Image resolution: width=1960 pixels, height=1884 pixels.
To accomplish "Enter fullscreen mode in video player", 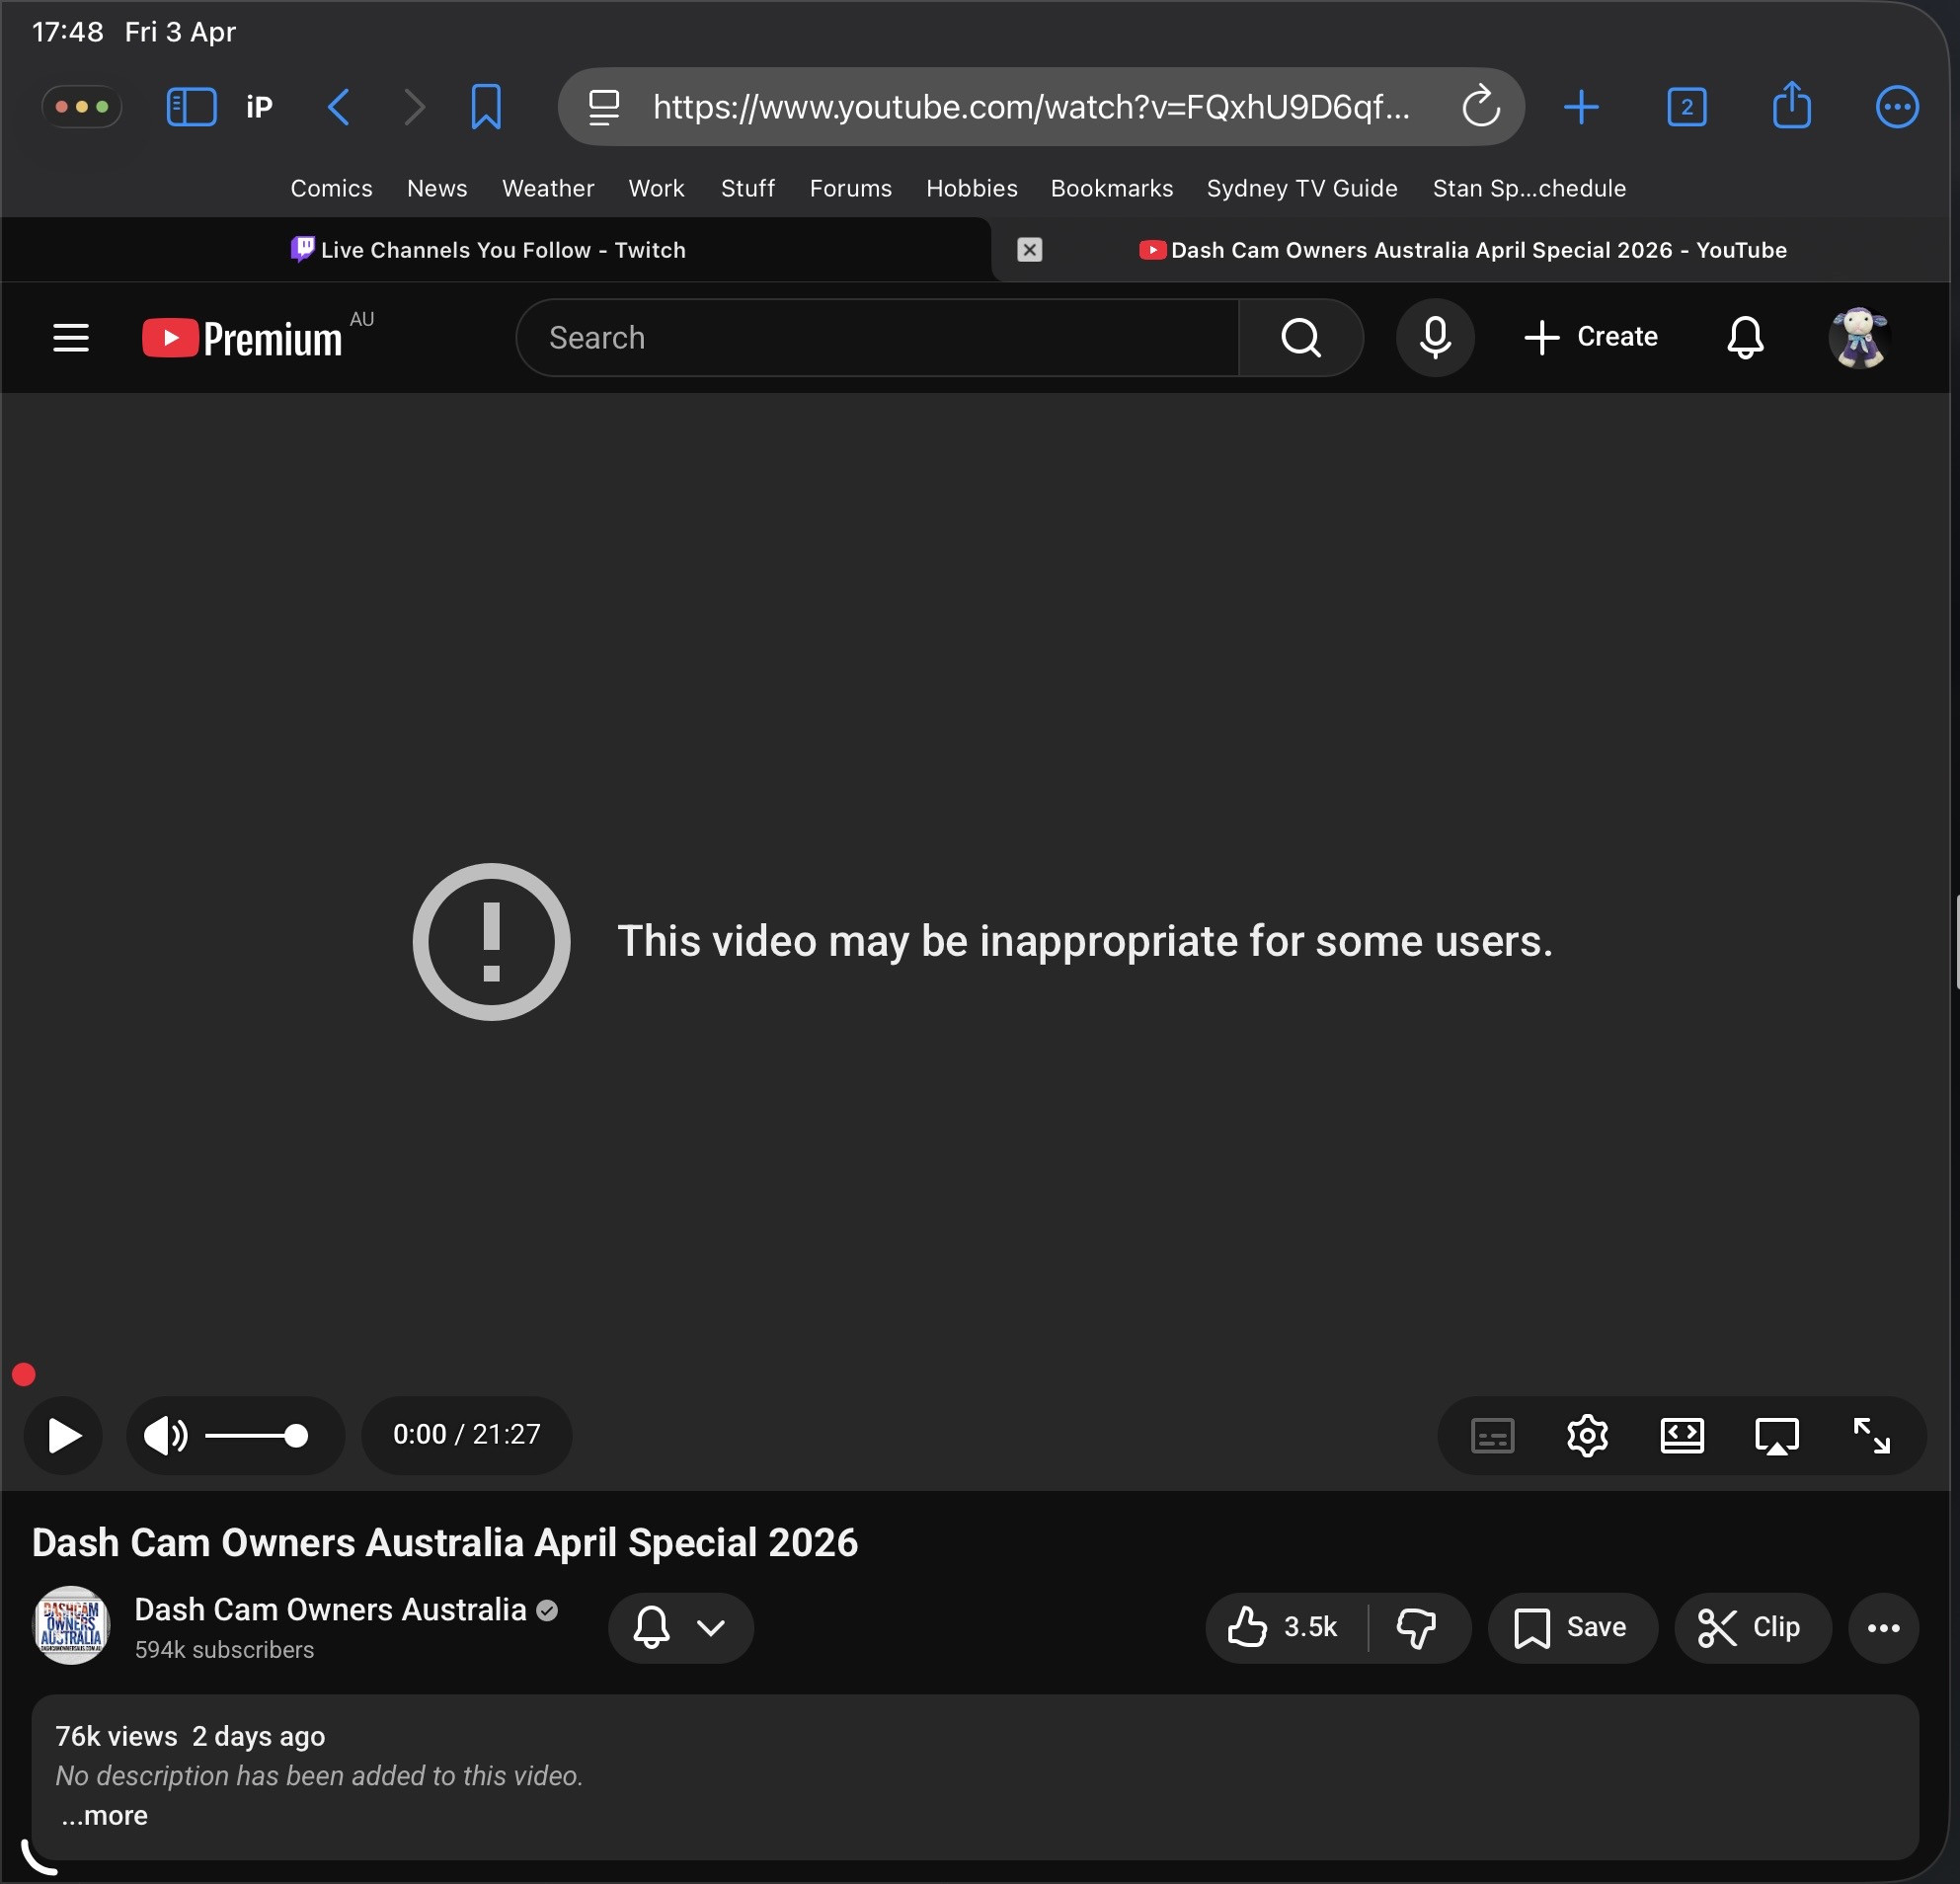I will point(1870,1435).
